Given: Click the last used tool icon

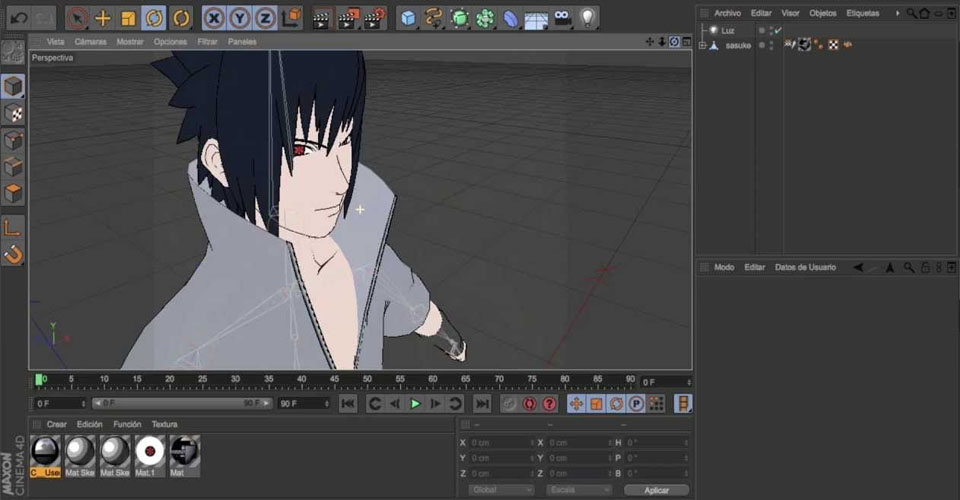Looking at the screenshot, I should 181,18.
